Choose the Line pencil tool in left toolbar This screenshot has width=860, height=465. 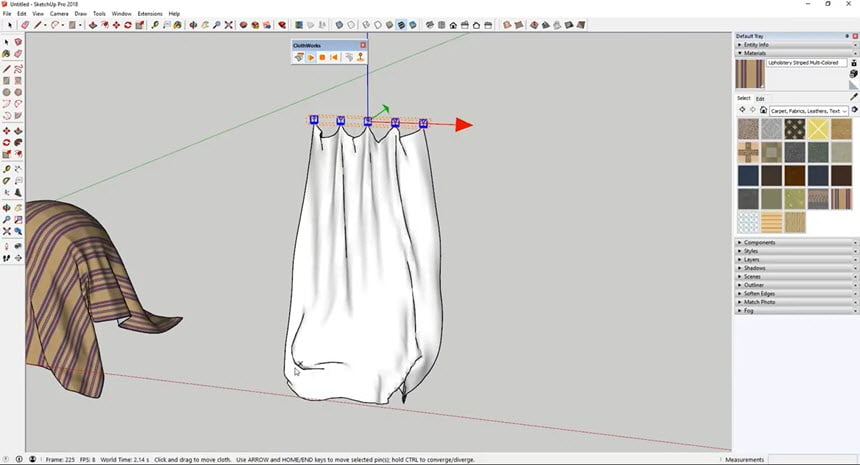pos(7,69)
